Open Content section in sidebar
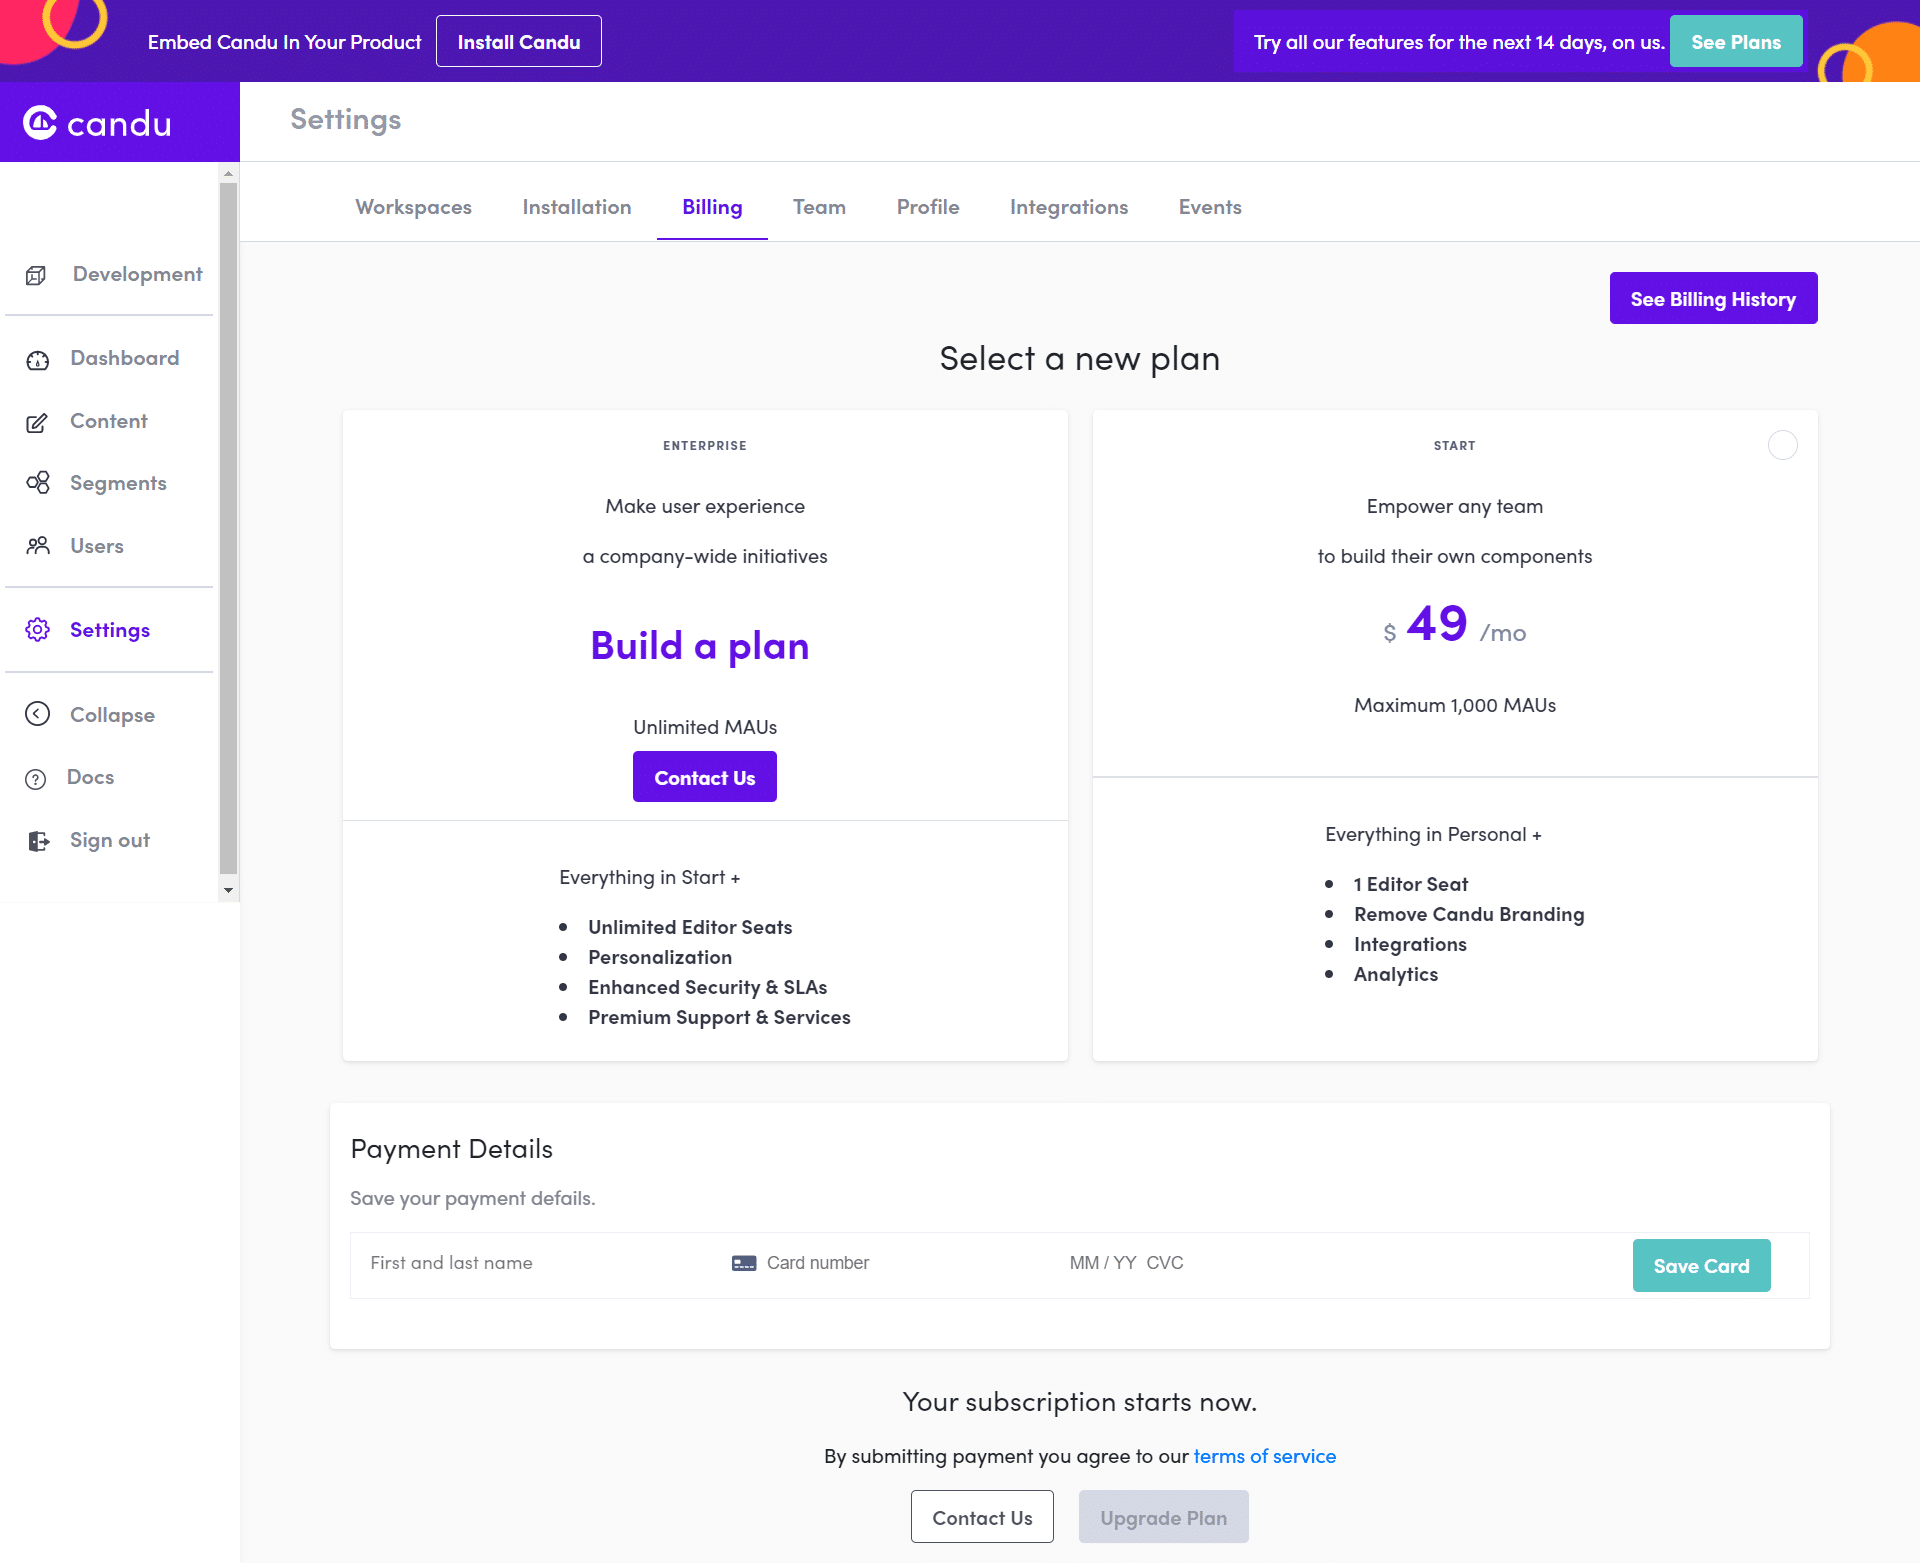Image resolution: width=1920 pixels, height=1563 pixels. [x=108, y=419]
